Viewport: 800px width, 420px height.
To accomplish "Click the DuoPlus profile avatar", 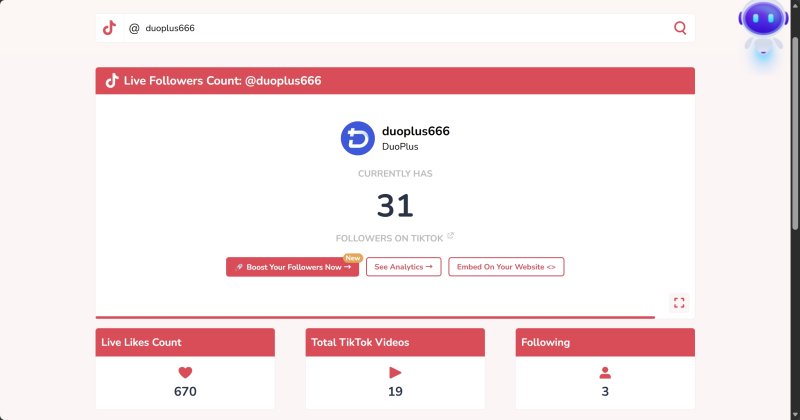I will [358, 138].
